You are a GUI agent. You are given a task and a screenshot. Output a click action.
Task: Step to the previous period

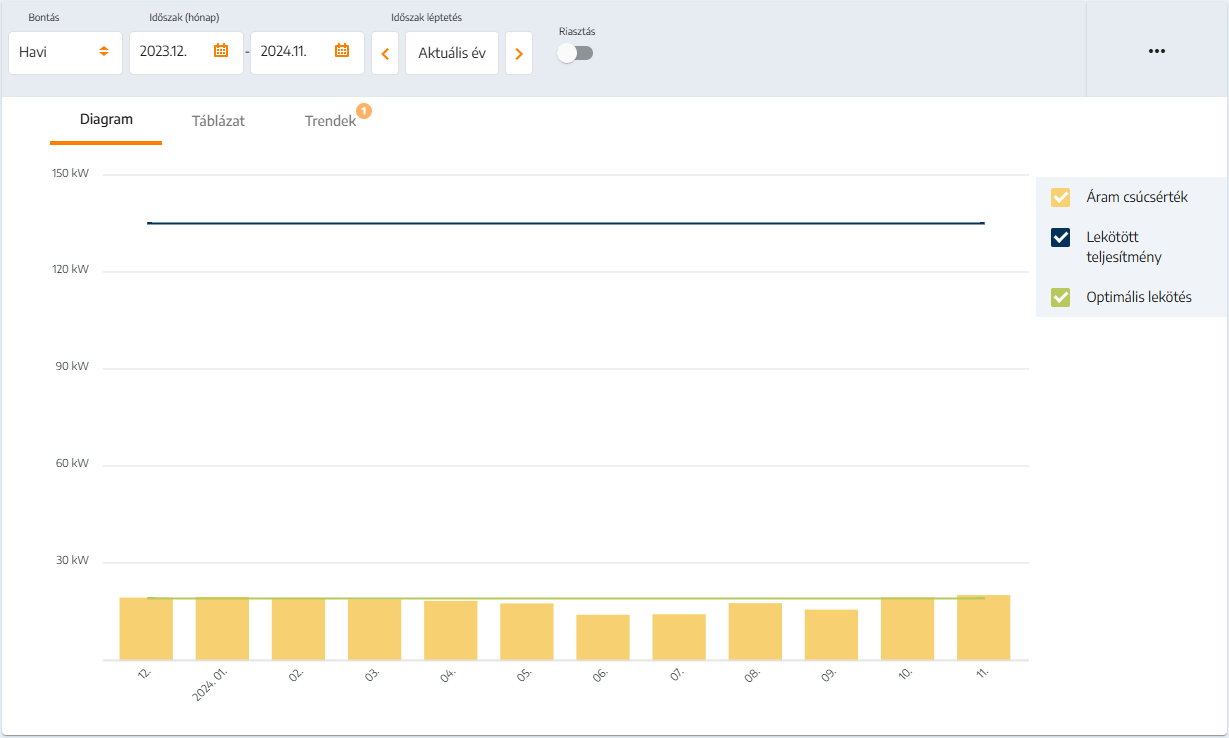tap(385, 53)
